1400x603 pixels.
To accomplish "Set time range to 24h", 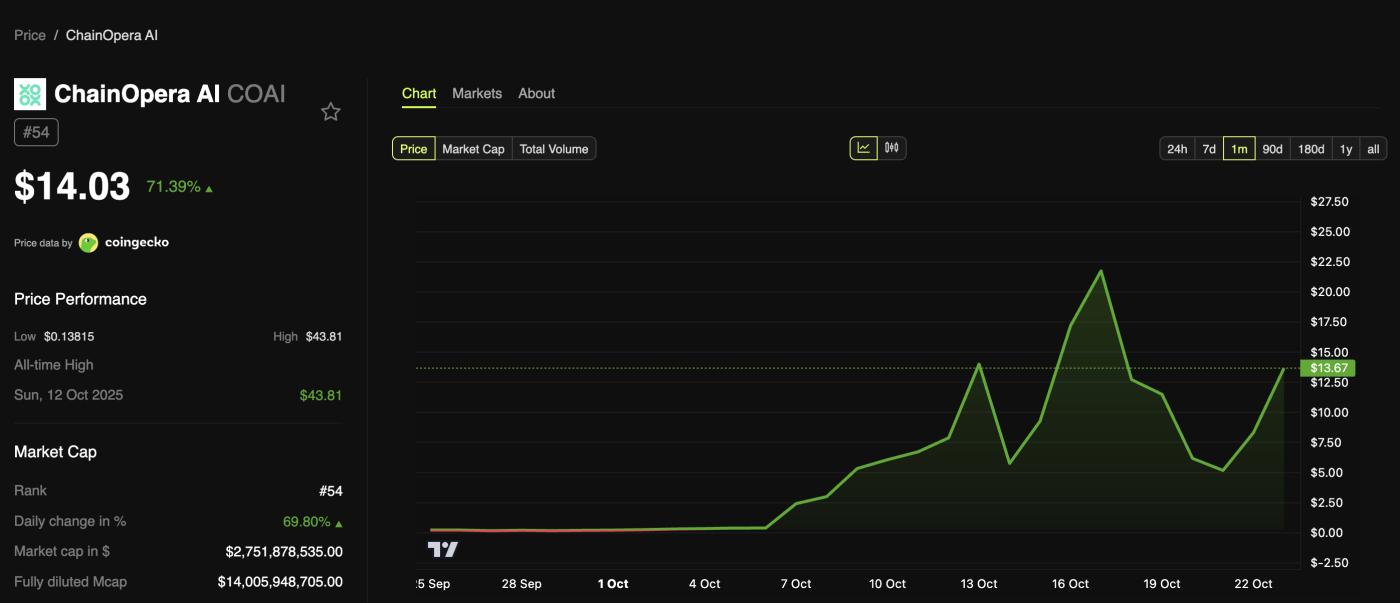I will (x=1177, y=149).
